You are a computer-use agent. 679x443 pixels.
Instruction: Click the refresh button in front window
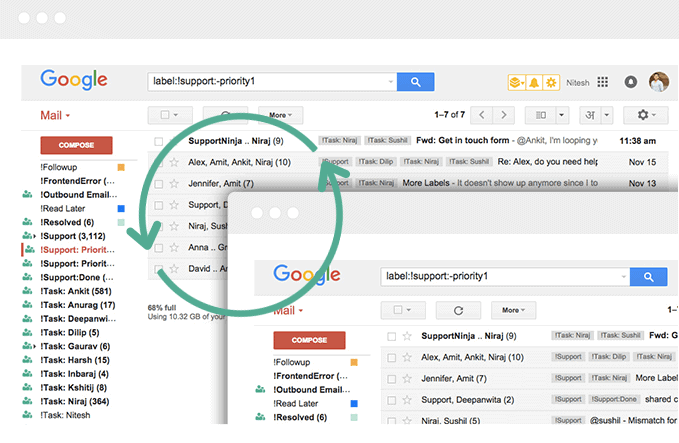pyautogui.click(x=458, y=310)
